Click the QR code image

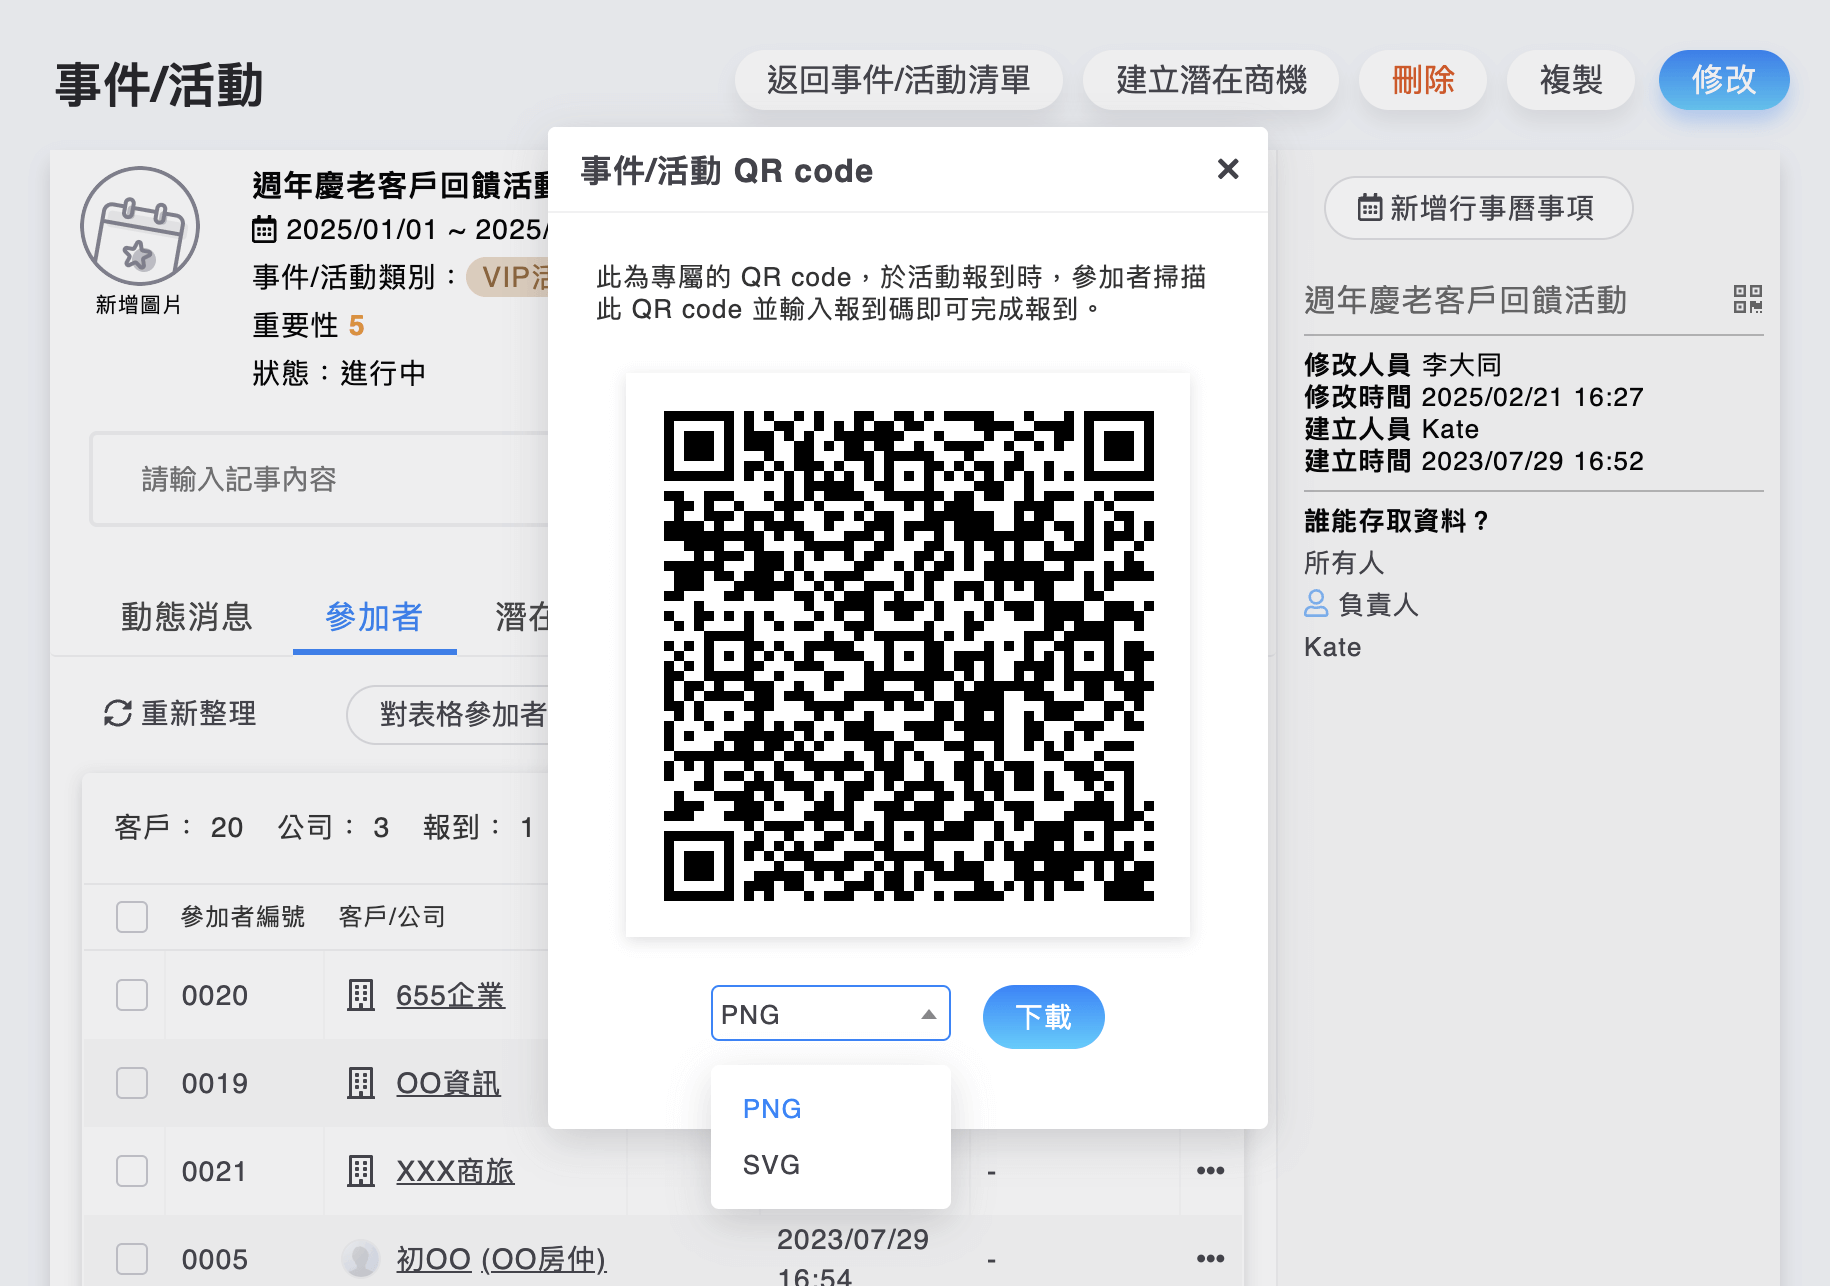[x=908, y=655]
